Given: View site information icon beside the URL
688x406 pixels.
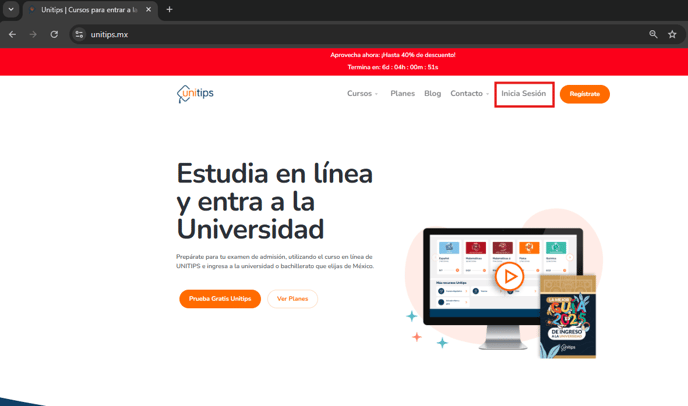Looking at the screenshot, I should point(80,34).
